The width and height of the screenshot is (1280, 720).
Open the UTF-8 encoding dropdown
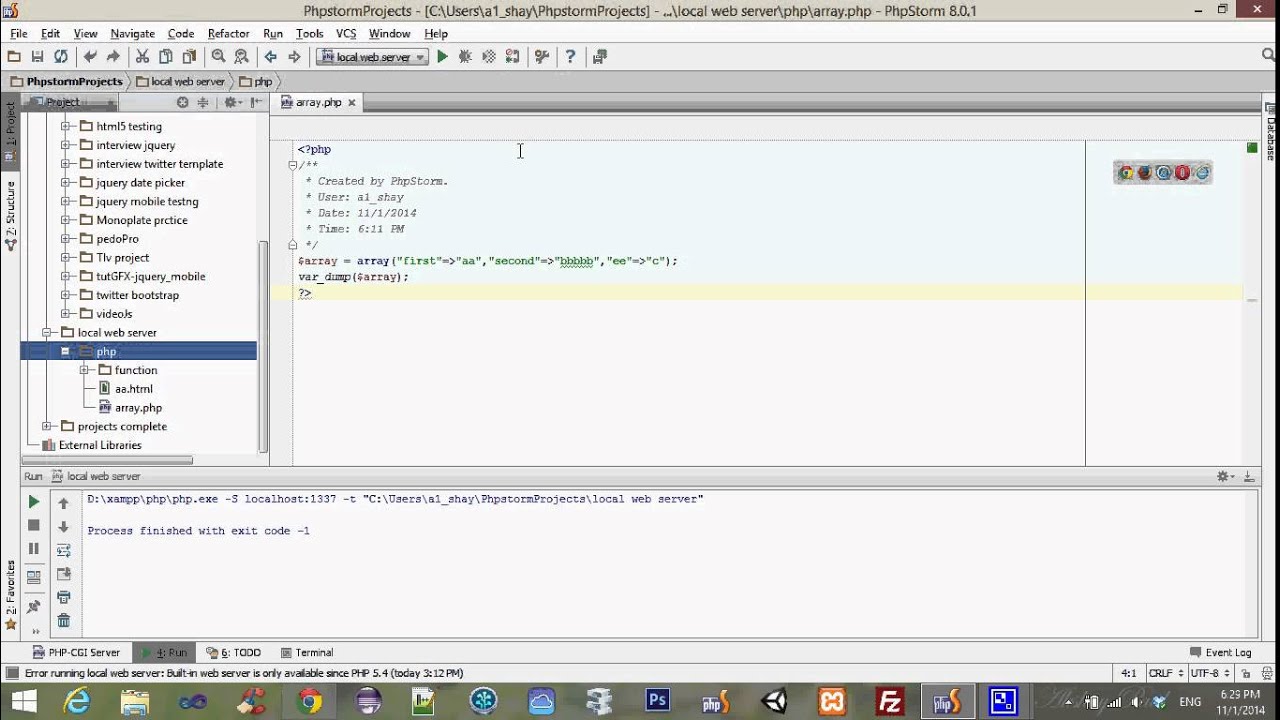1212,673
